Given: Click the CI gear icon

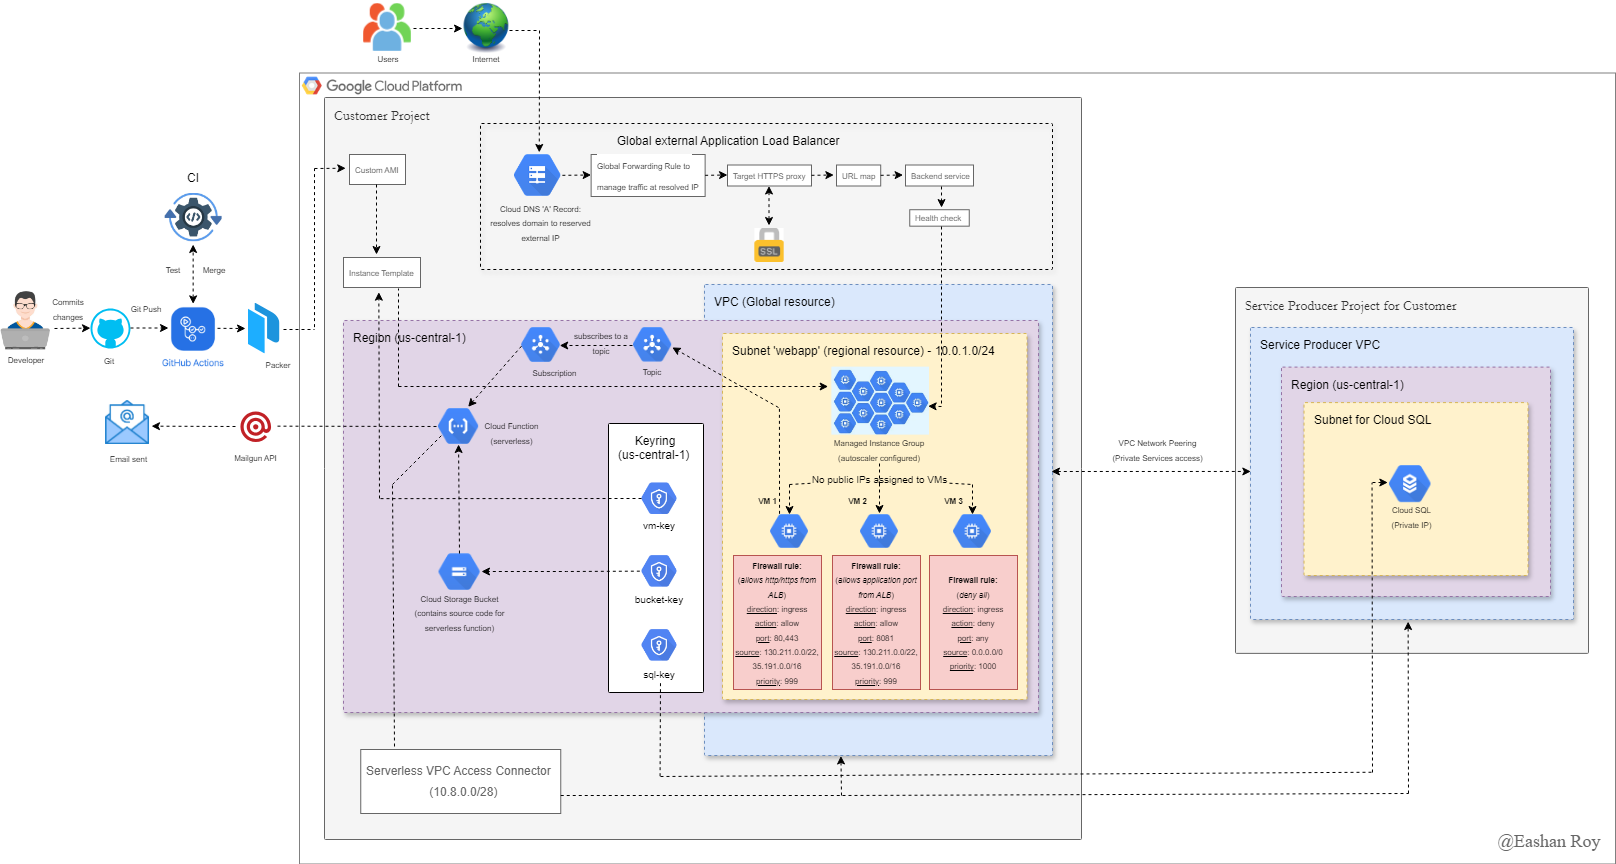Looking at the screenshot, I should coord(193,217).
